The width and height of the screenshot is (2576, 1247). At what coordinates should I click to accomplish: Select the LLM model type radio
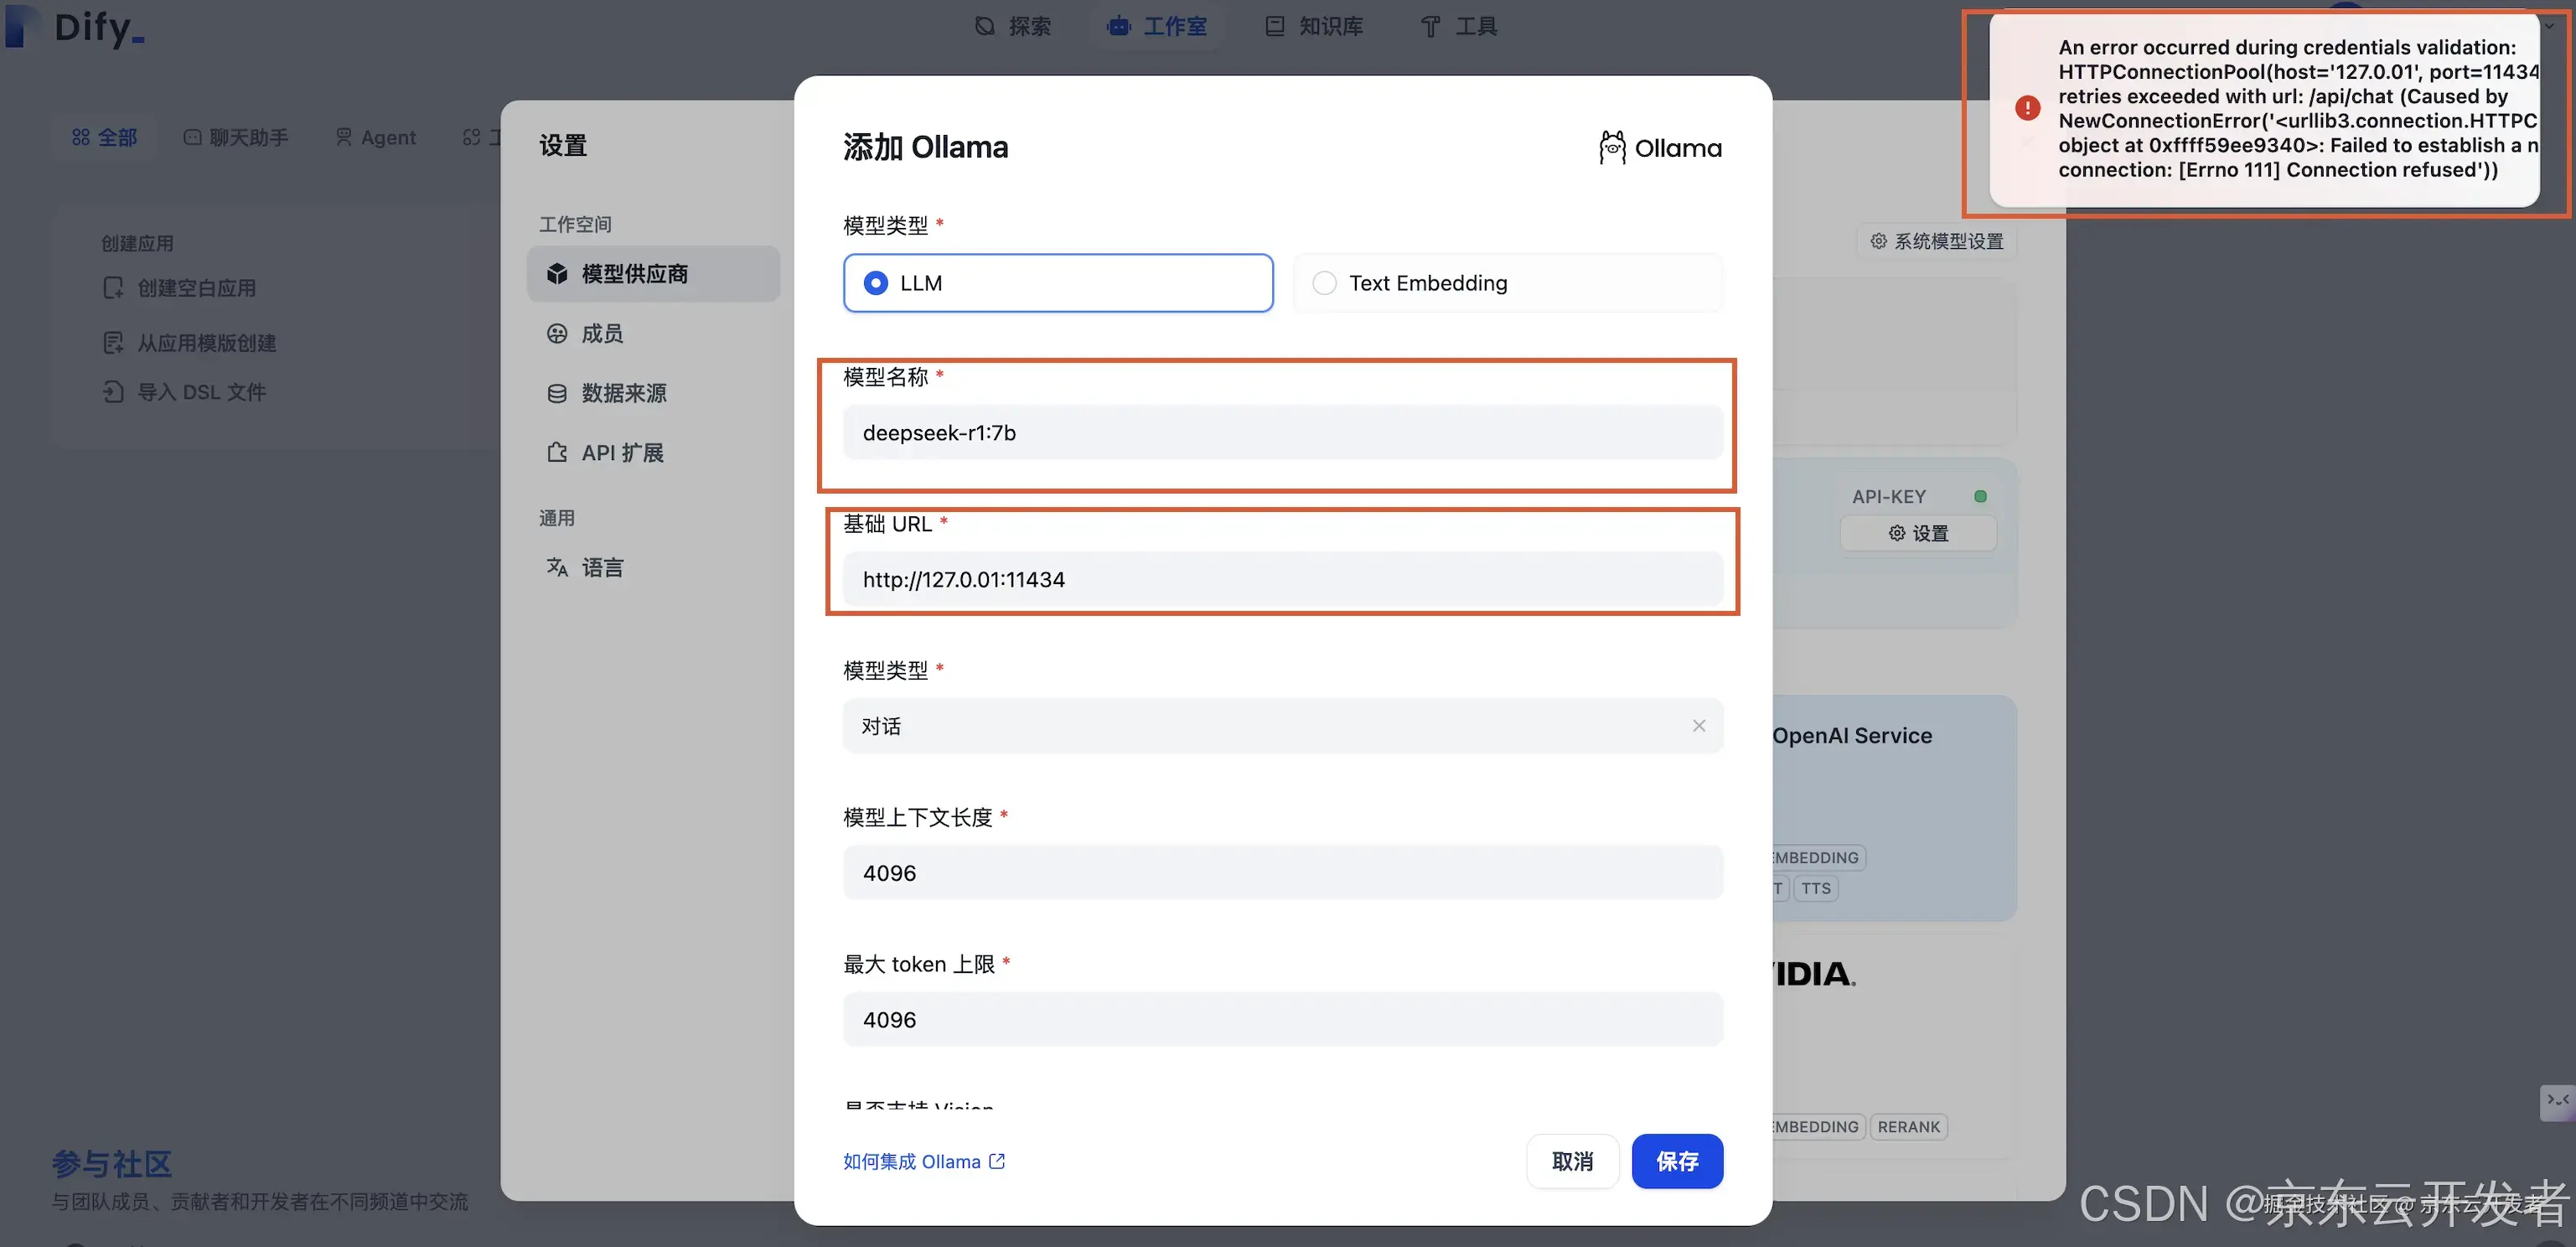[x=875, y=283]
